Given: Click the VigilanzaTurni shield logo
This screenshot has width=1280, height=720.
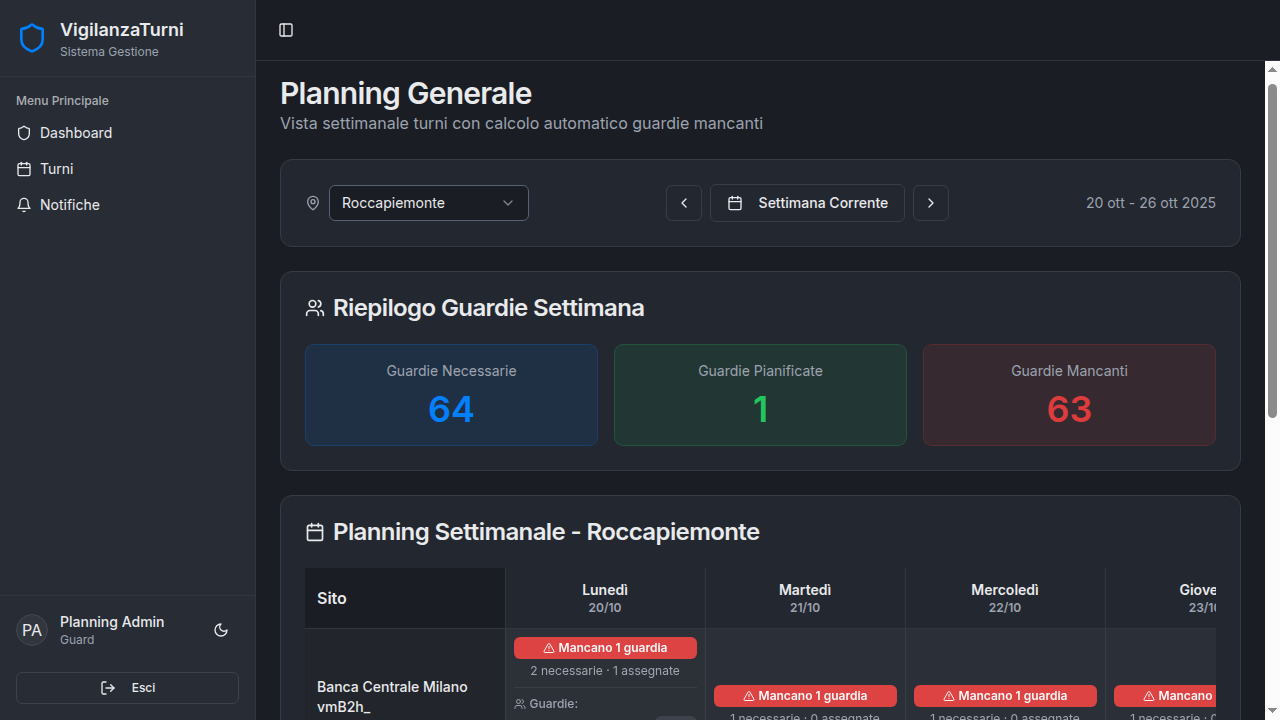Looking at the screenshot, I should [x=32, y=39].
